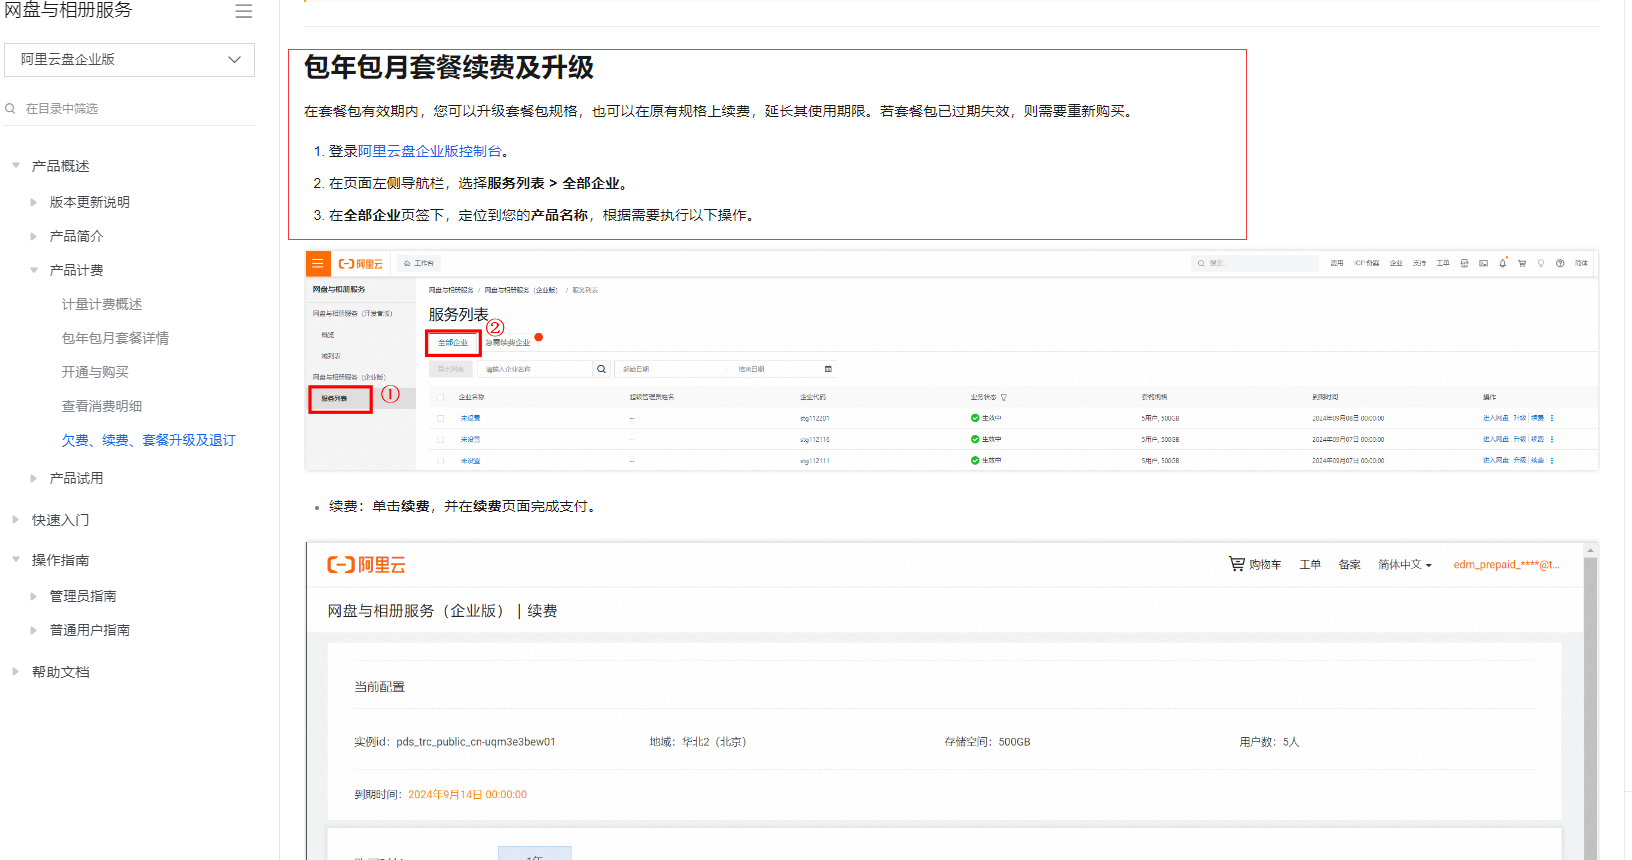Click the heading 包年包月套餐续费及升级
Viewport: 1632px width, 860px height.
pyautogui.click(x=449, y=67)
